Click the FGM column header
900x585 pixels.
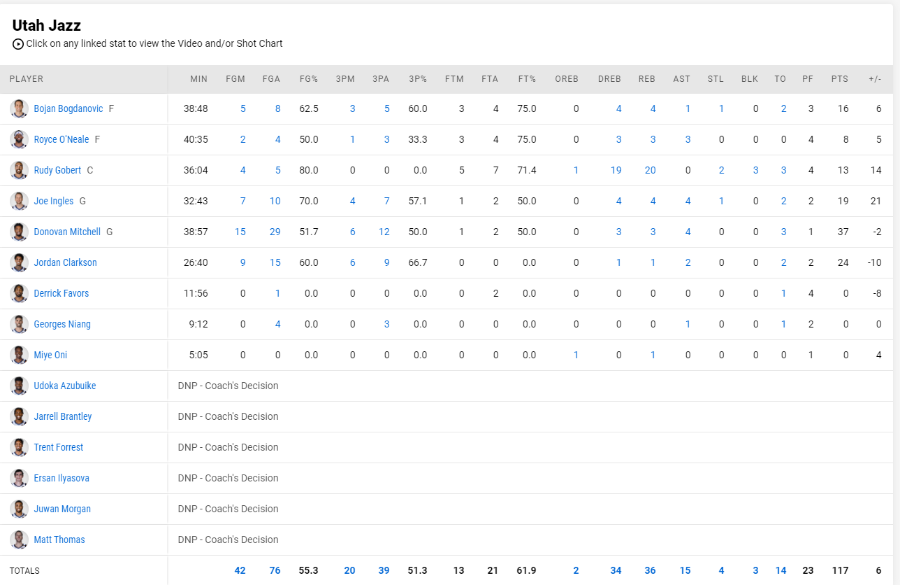pos(235,79)
